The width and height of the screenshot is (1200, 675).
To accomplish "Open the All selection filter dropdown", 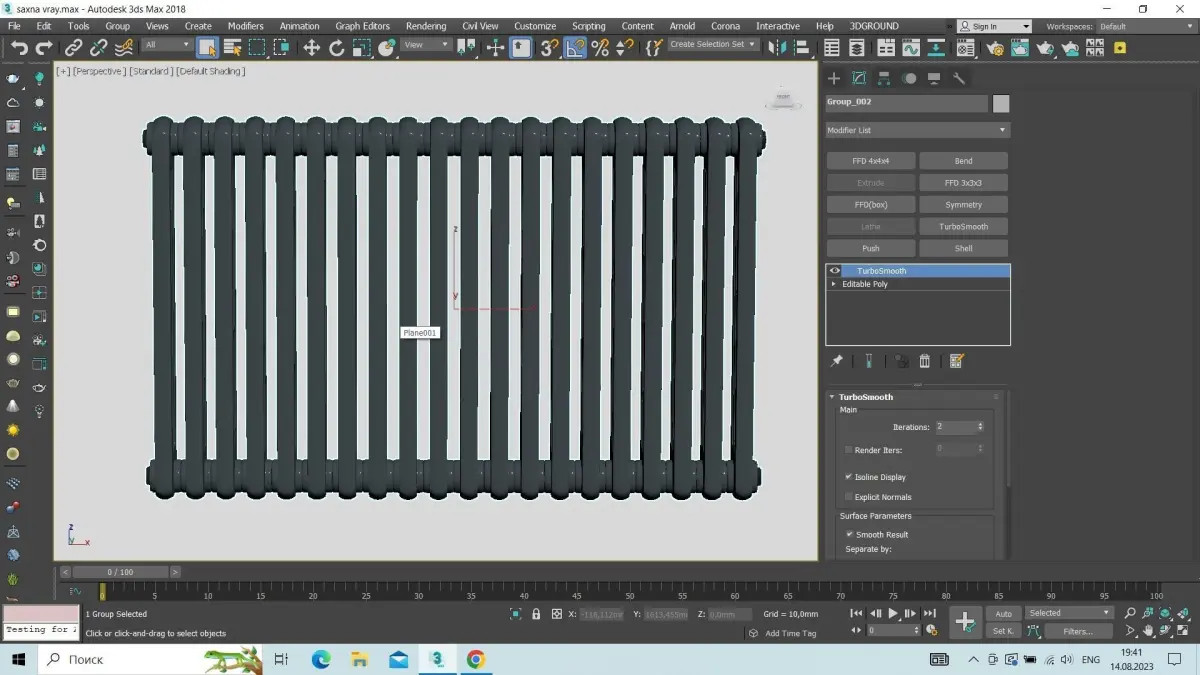I will point(167,45).
